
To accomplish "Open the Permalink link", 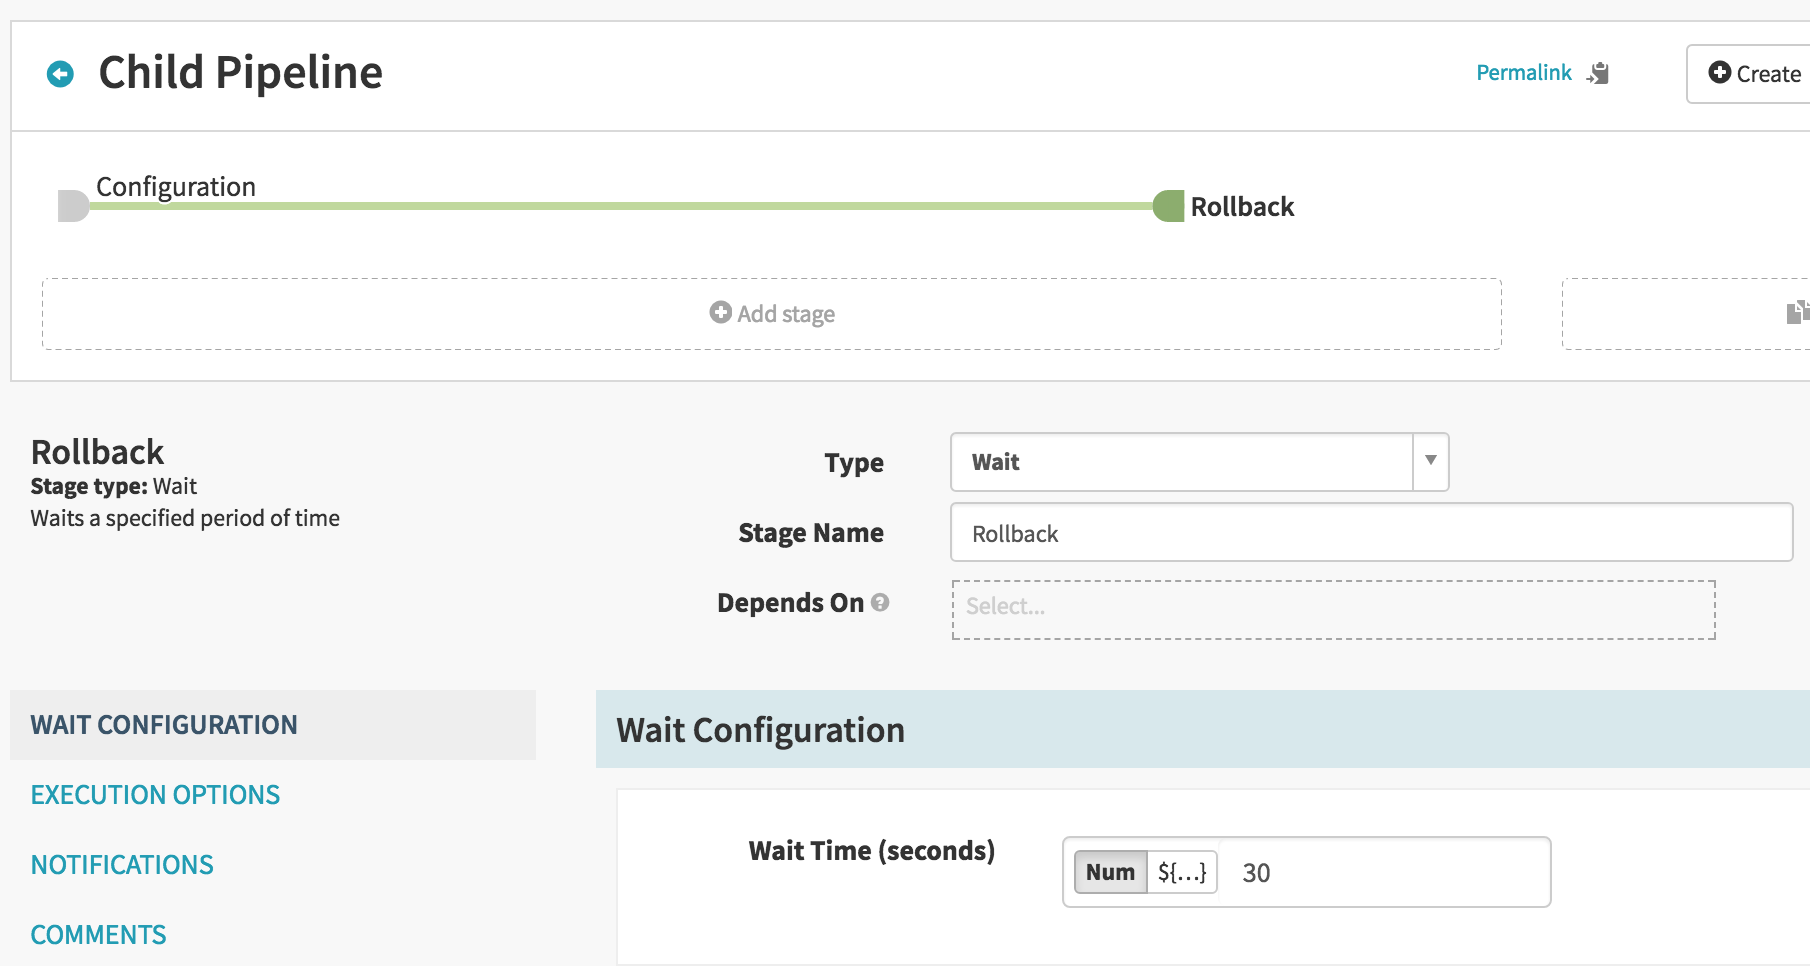I will tap(1524, 73).
